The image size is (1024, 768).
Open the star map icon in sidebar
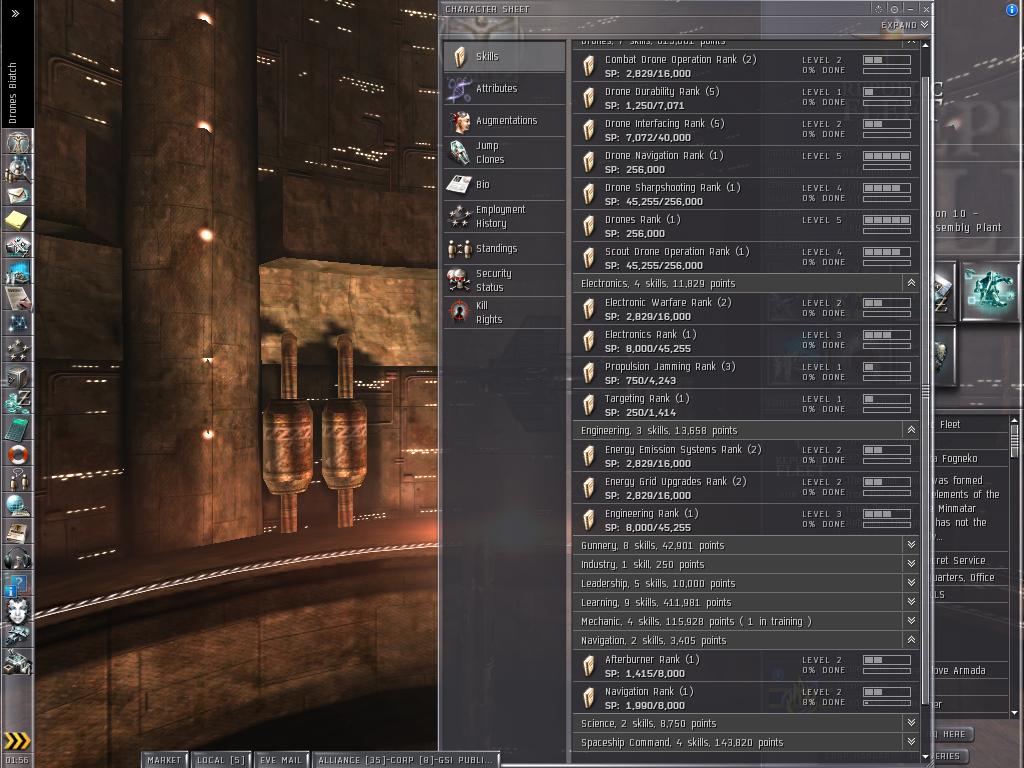[18, 323]
